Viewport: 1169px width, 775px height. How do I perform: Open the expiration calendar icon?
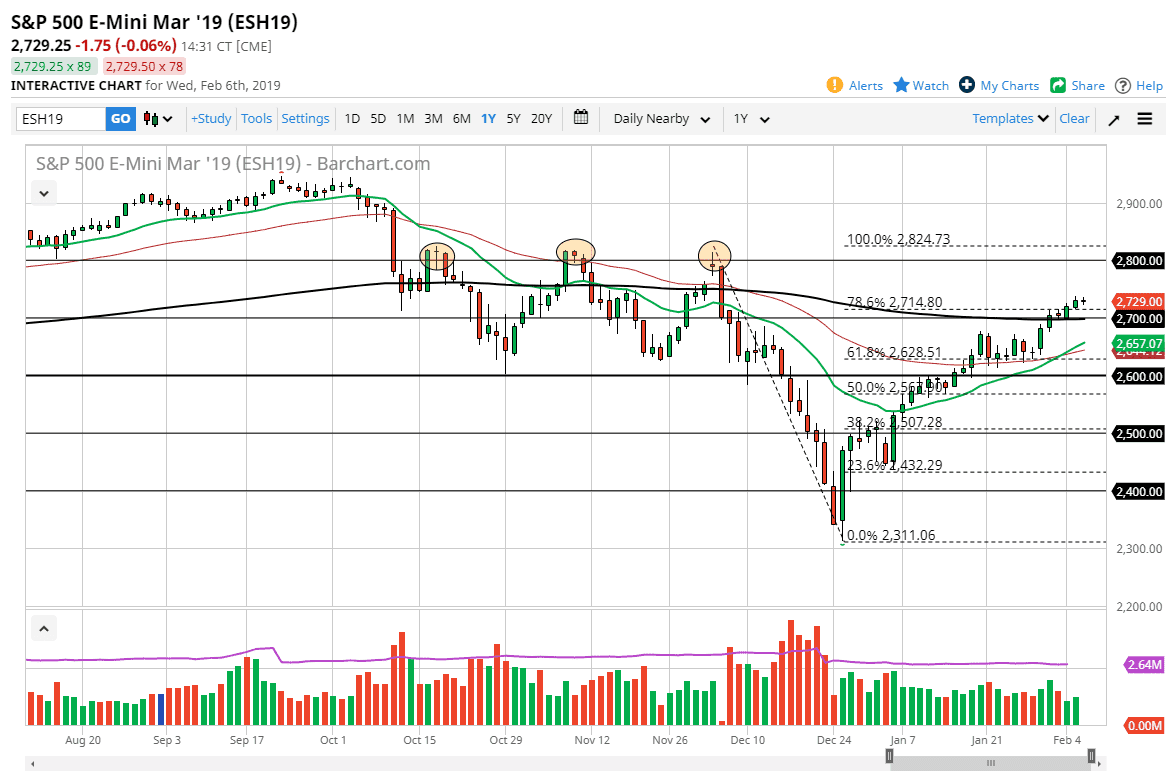tap(581, 118)
